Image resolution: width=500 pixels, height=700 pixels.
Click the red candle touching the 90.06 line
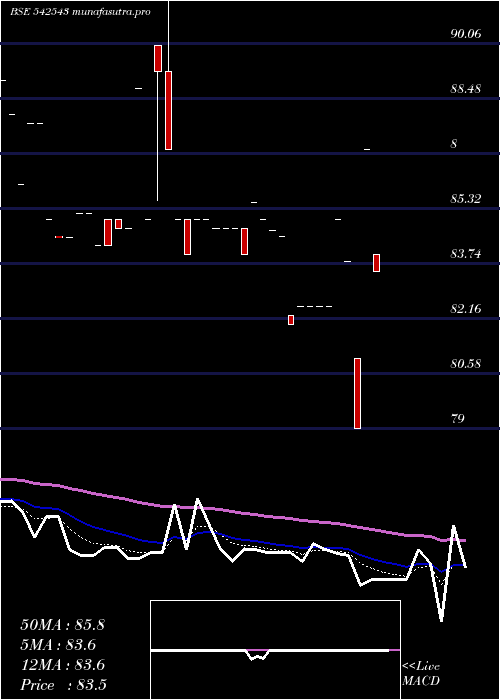tap(158, 58)
